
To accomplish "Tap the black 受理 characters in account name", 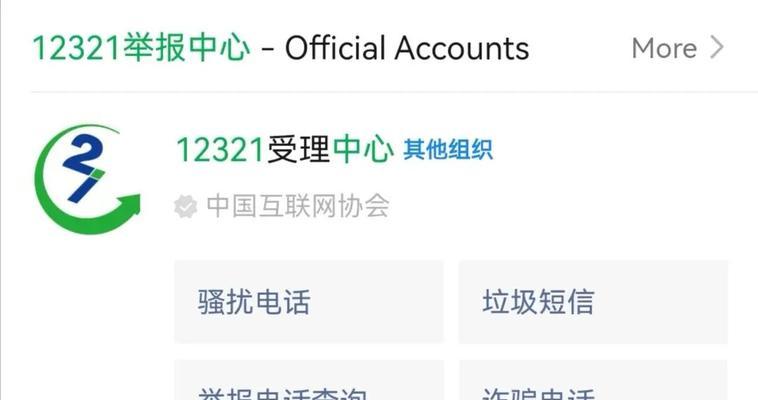I will pos(298,149).
